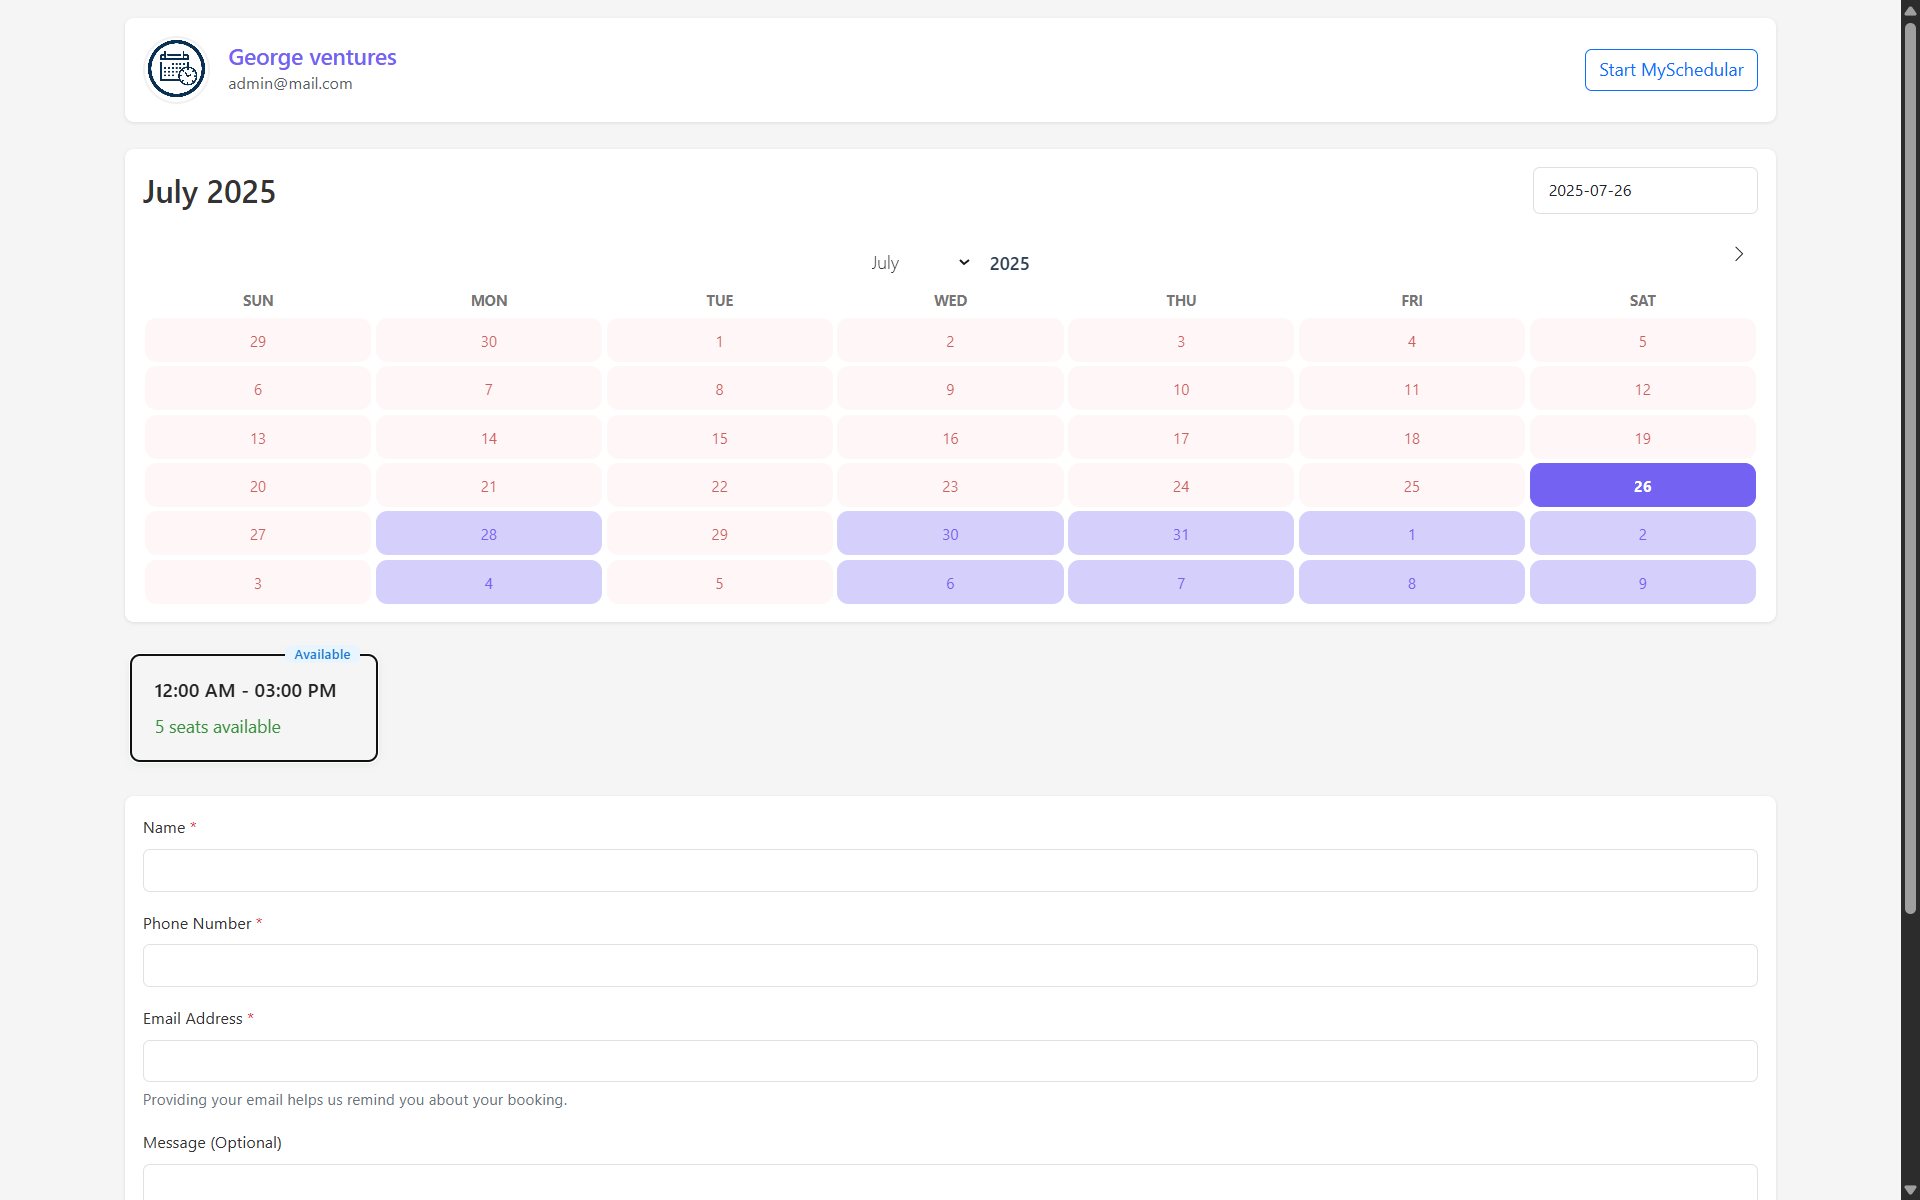This screenshot has height=1200, width=1920.
Task: Select August 1 on the calendar
Action: [1411, 533]
